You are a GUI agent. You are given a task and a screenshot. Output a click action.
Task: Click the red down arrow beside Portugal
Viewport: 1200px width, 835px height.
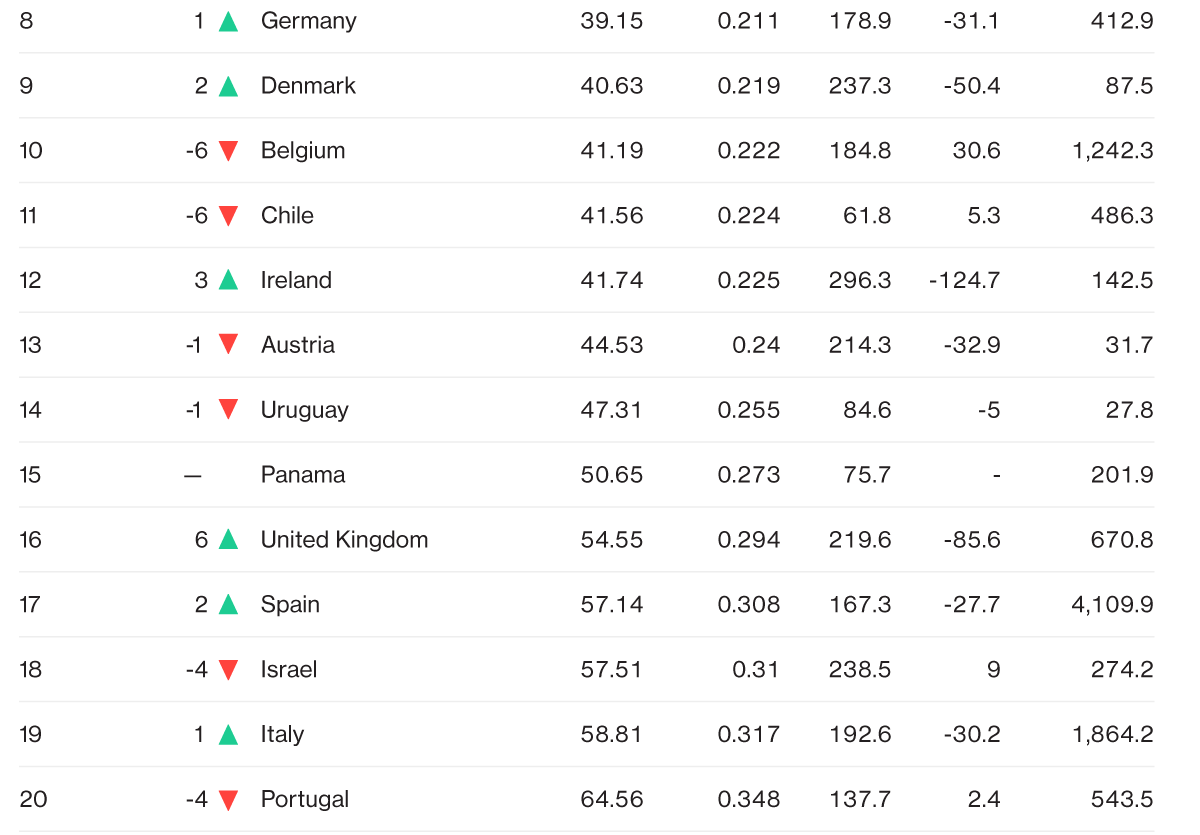[228, 800]
